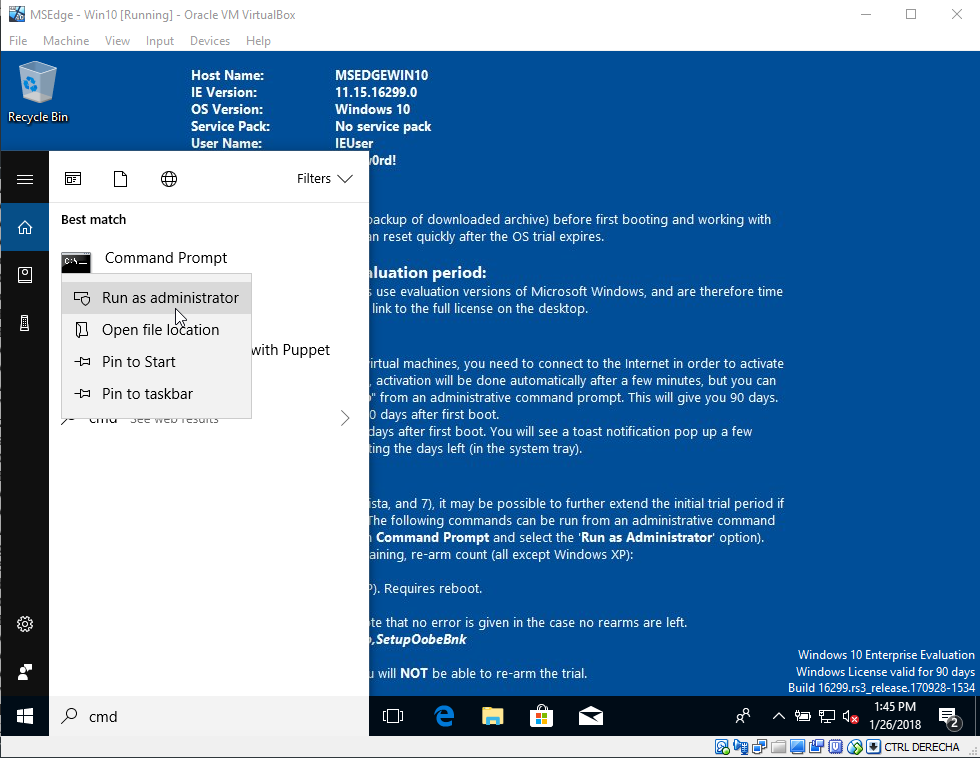
Task: Click the battery power tray icon
Action: coord(803,716)
